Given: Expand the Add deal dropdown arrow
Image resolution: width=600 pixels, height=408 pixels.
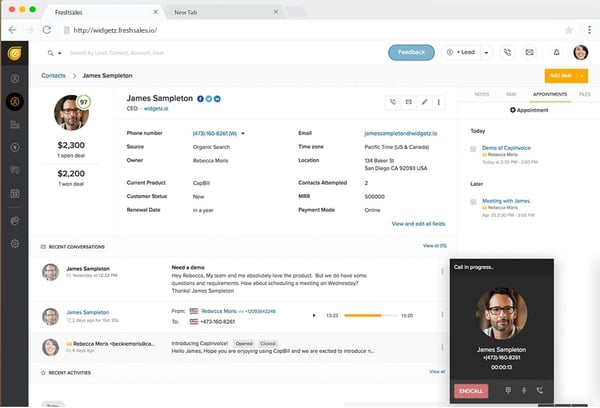Looking at the screenshot, I should click(x=584, y=75).
